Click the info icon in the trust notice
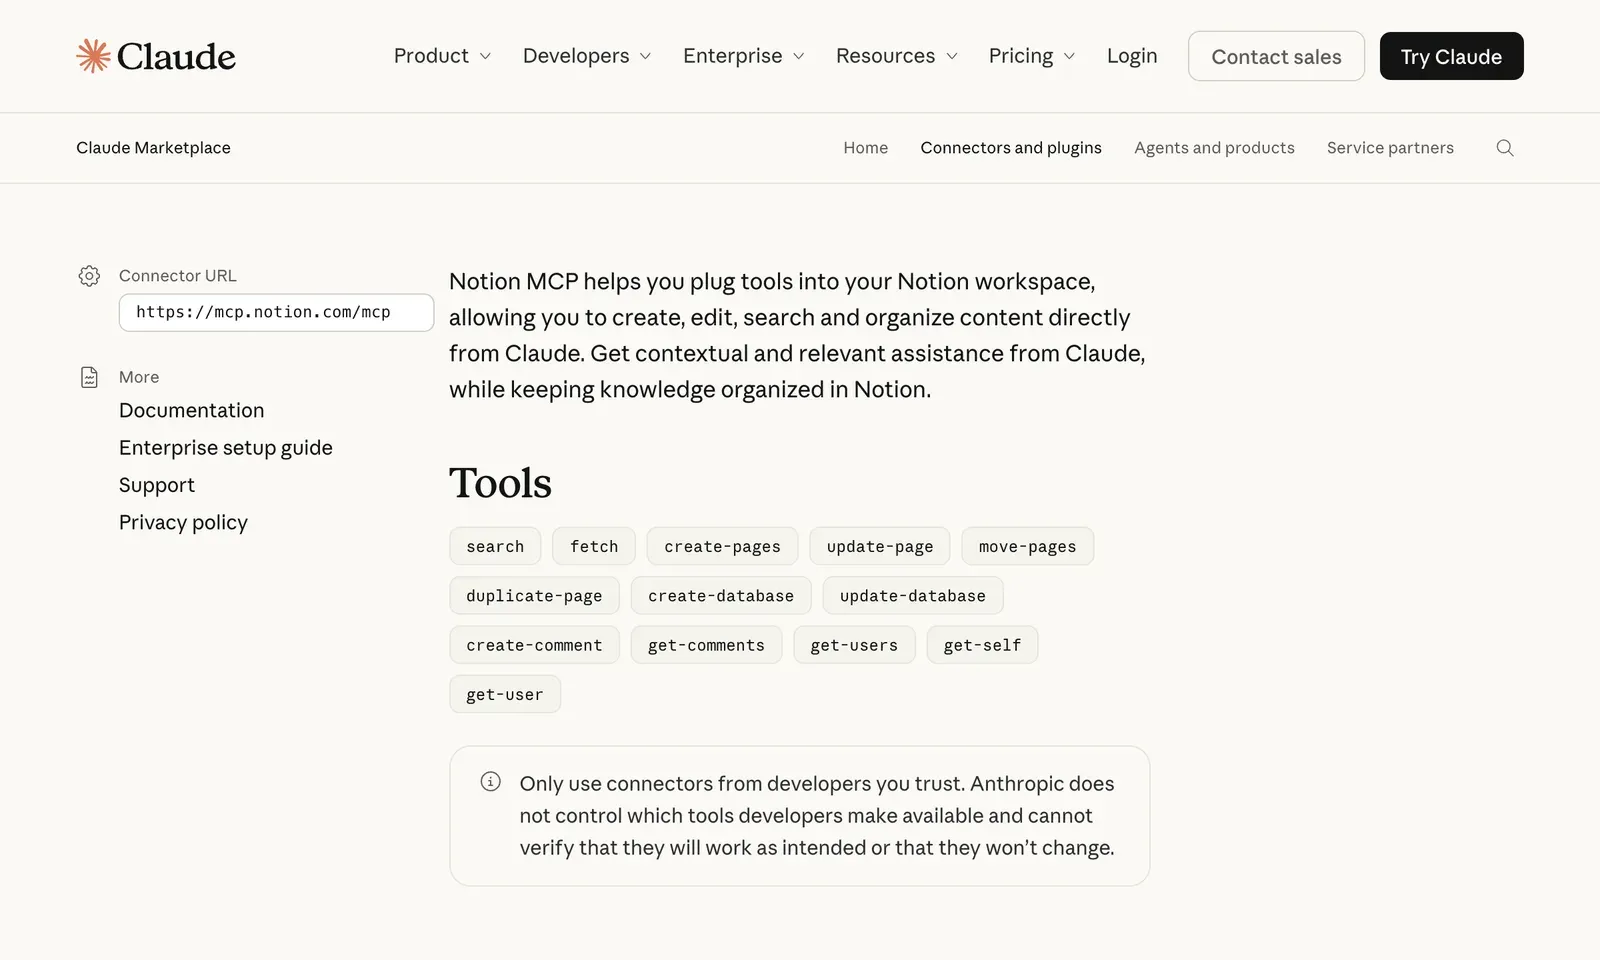Image resolution: width=1600 pixels, height=960 pixels. (490, 782)
